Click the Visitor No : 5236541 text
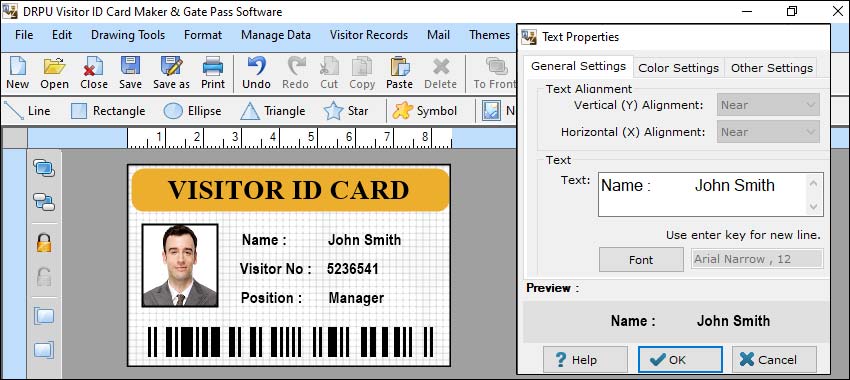This screenshot has width=850, height=380. [x=309, y=269]
